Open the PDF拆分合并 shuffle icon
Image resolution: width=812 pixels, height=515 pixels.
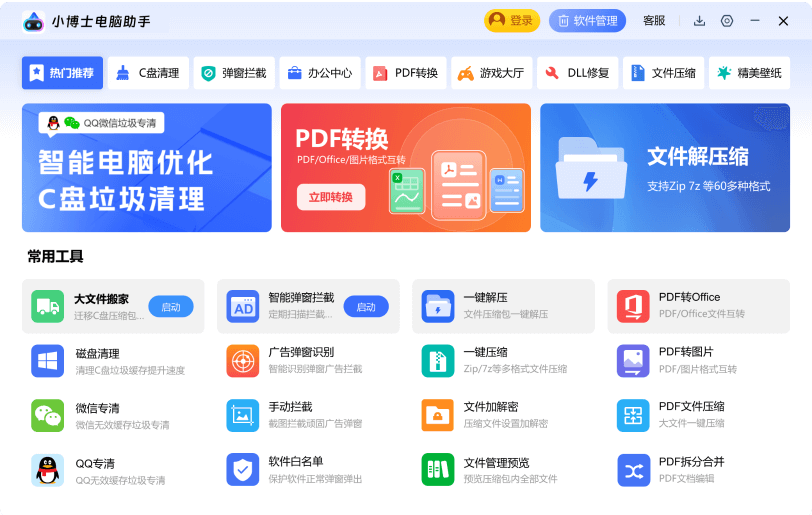[x=633, y=470]
